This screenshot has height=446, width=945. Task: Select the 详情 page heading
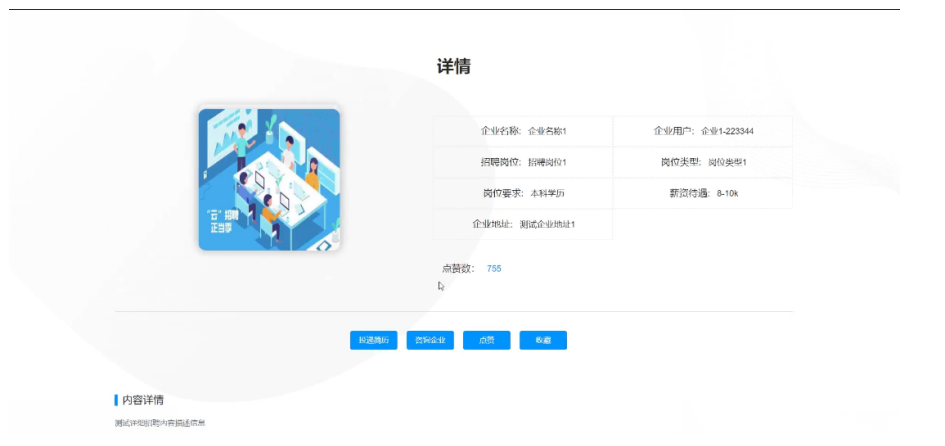point(454,66)
